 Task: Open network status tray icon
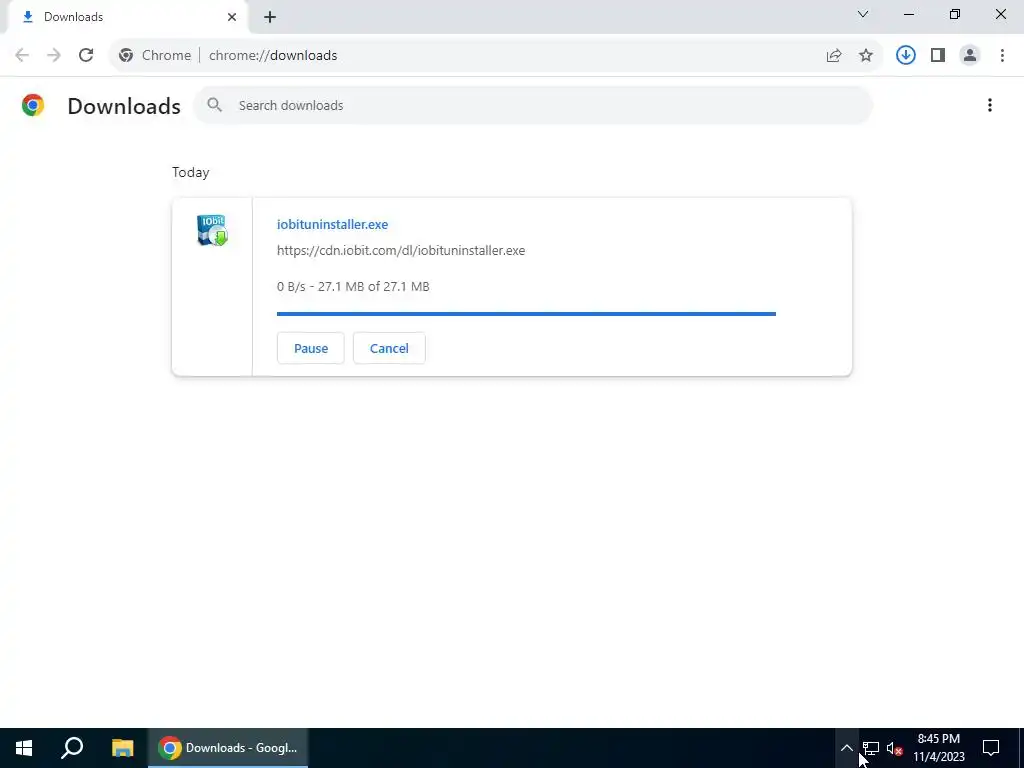(871, 748)
